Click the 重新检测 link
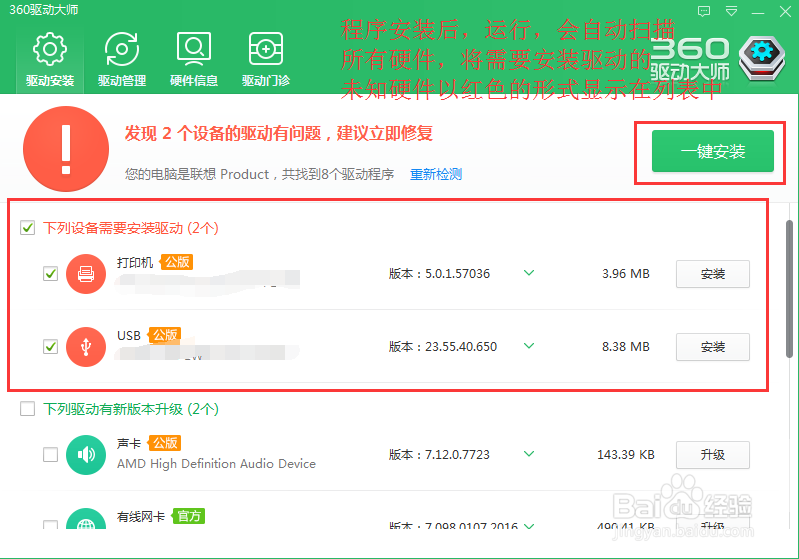799x559 pixels. click(x=436, y=174)
